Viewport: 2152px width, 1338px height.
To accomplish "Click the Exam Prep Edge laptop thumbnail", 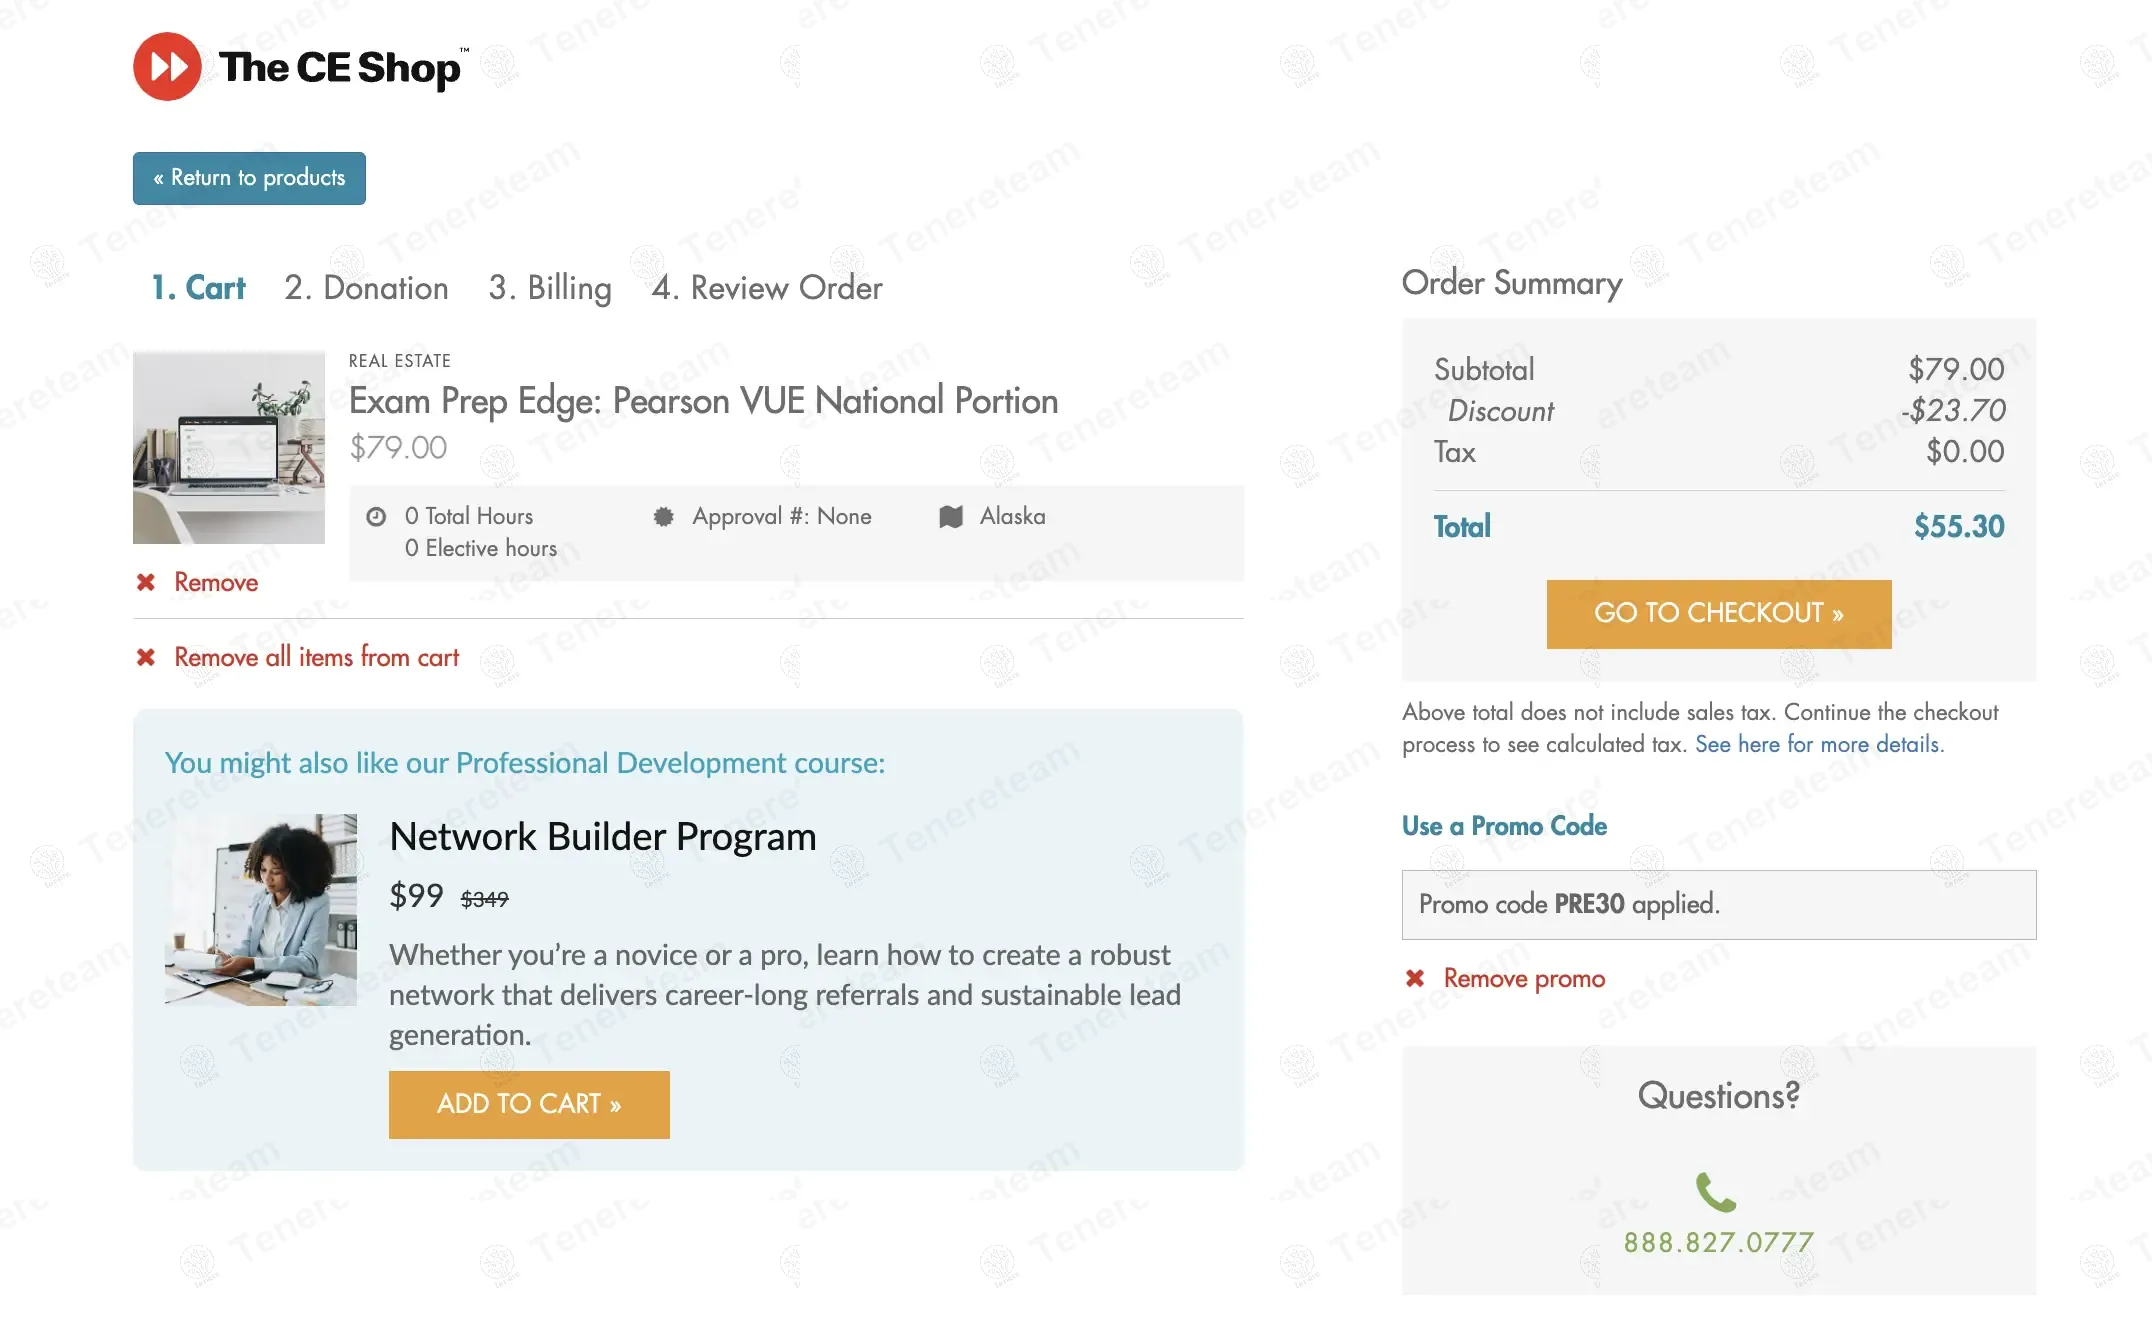I will point(229,447).
